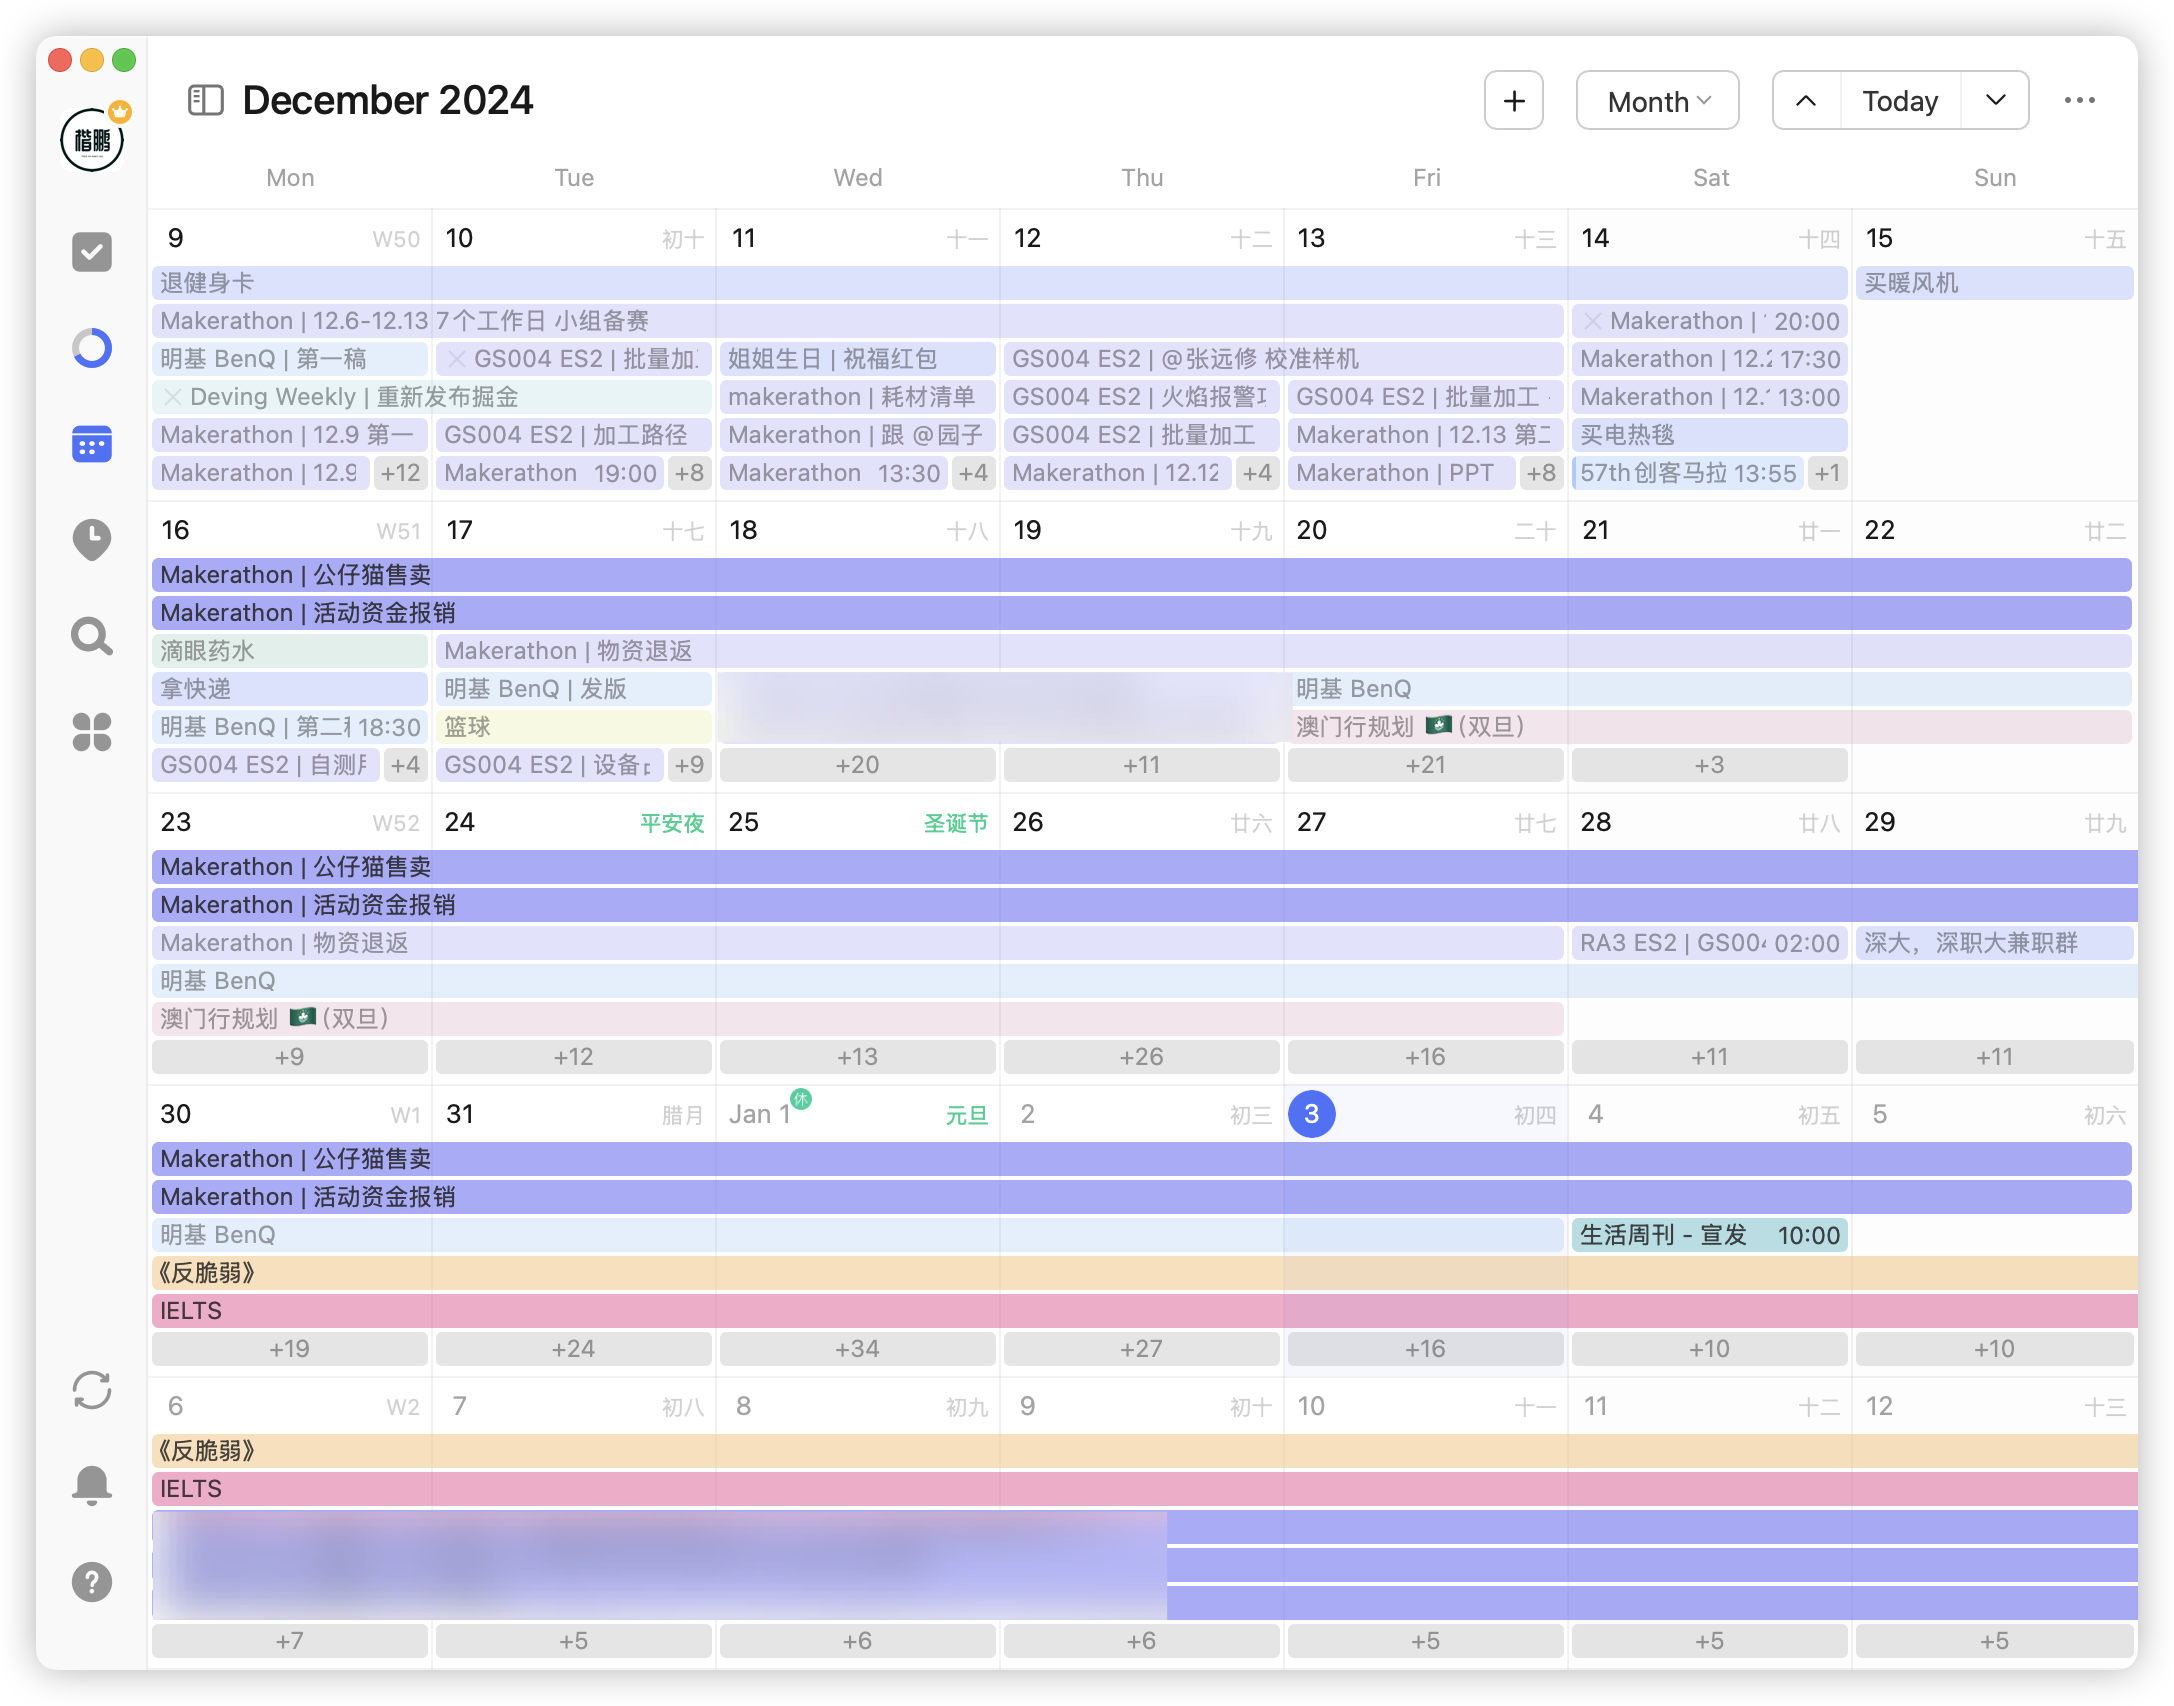The height and width of the screenshot is (1706, 2174).
Task: Click the Sync arrows icon
Action: pyautogui.click(x=92, y=1390)
